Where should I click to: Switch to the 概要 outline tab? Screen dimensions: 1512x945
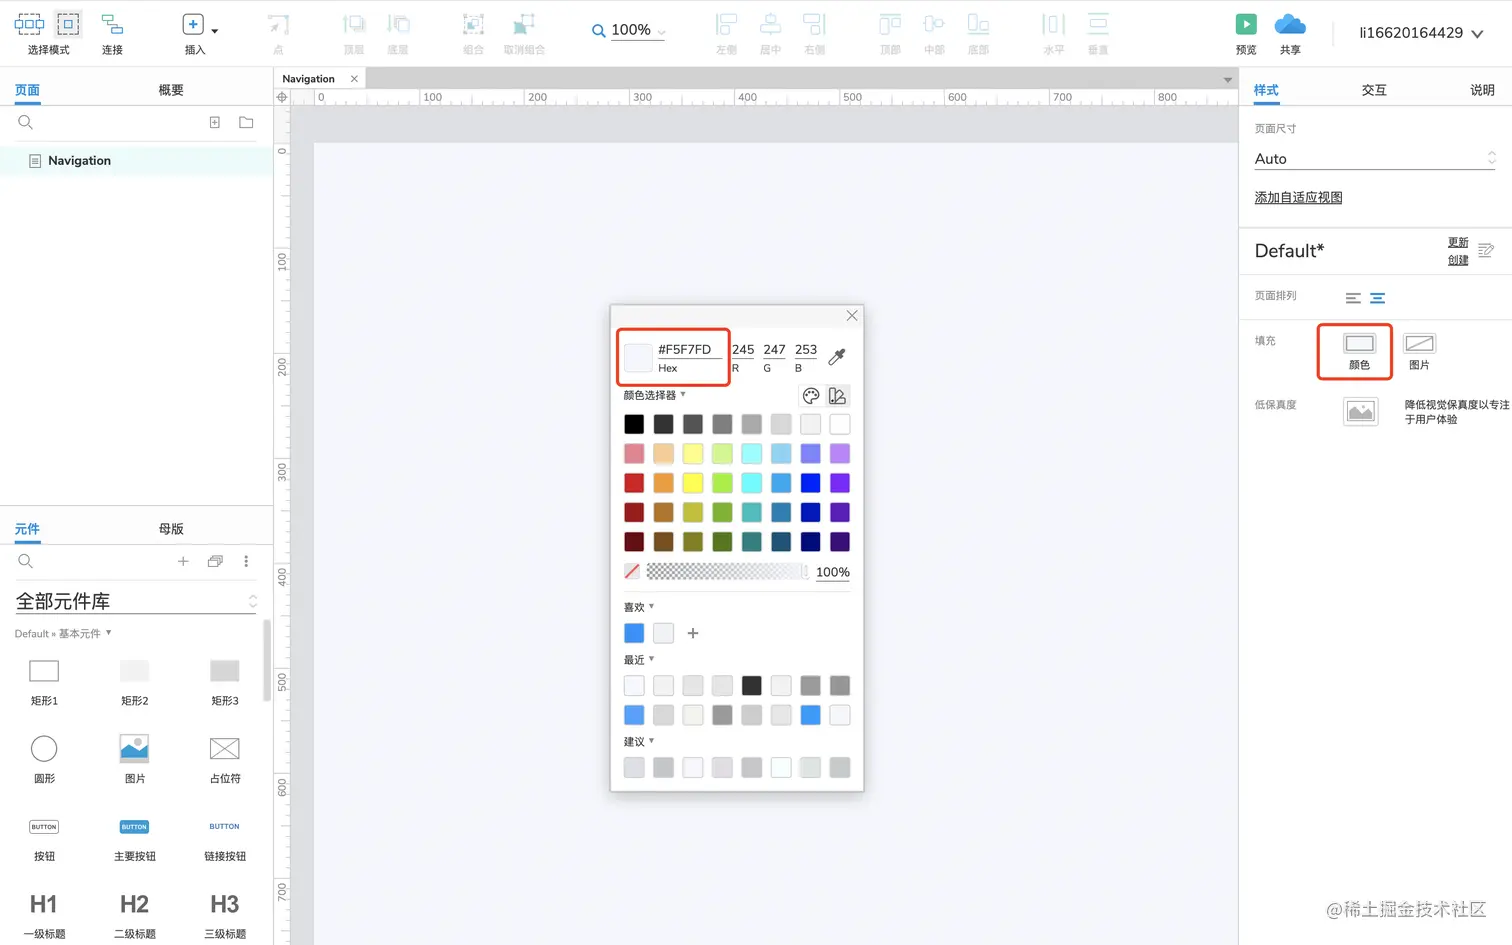coord(171,90)
